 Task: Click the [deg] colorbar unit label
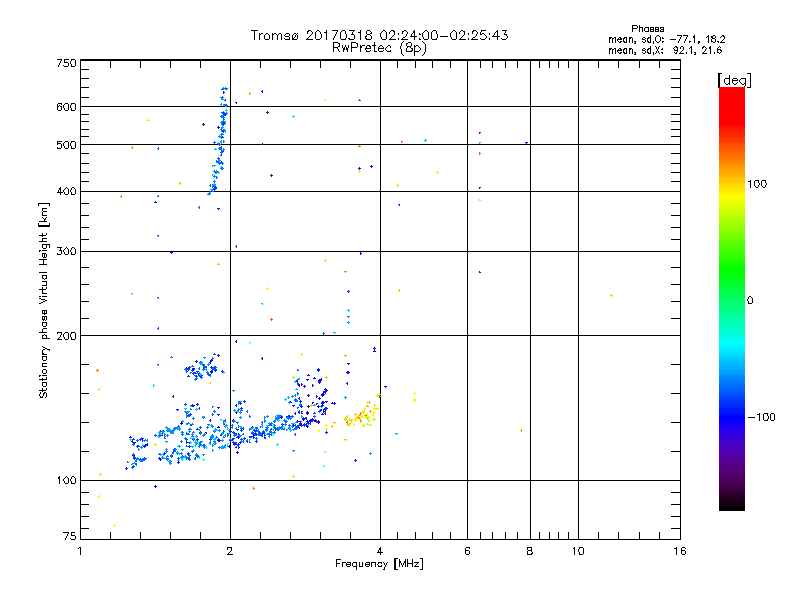point(734,81)
